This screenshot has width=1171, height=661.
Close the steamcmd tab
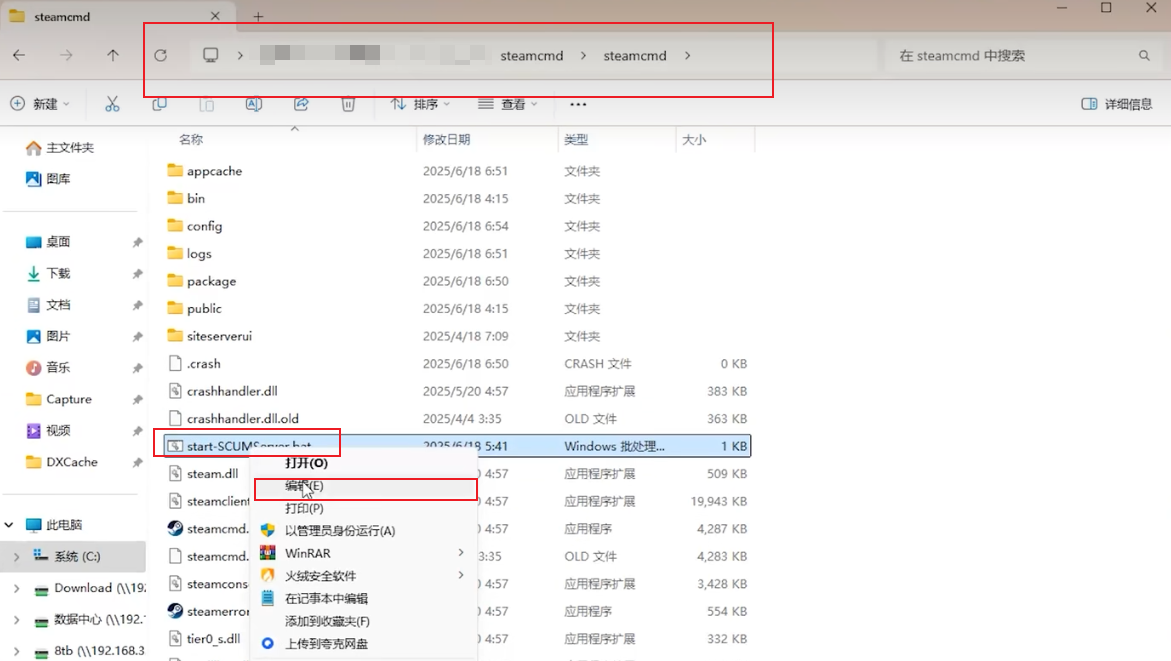(x=215, y=16)
